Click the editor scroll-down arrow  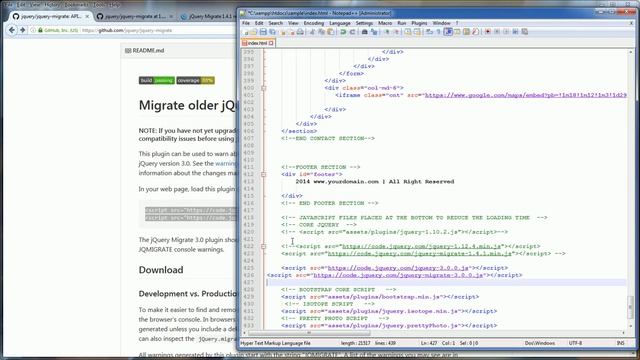pyautogui.click(x=631, y=327)
